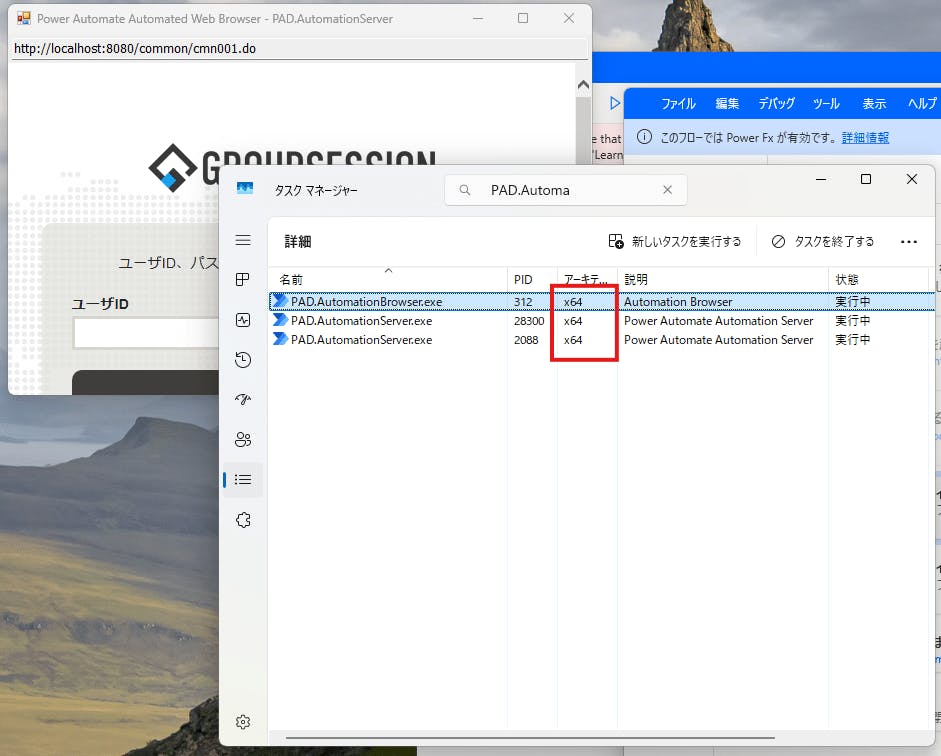Click the Automation Browser description cell
This screenshot has height=756, width=941.
678,302
